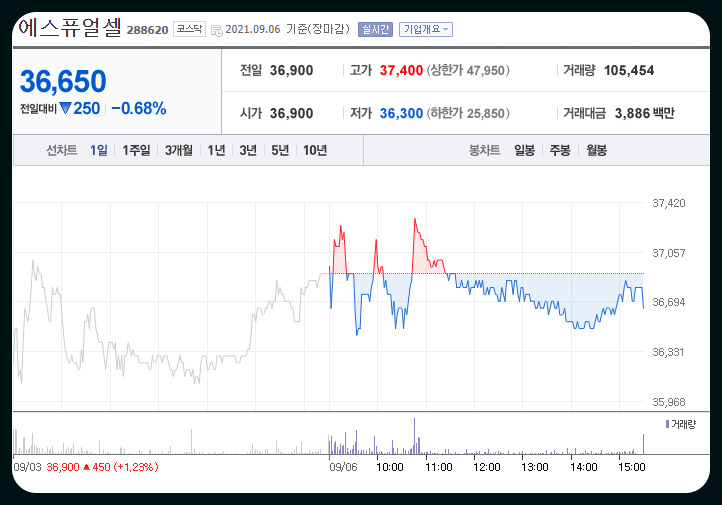The height and width of the screenshot is (505, 722).
Task: Click the lower limit 하한가 25,850 text
Action: tap(468, 113)
